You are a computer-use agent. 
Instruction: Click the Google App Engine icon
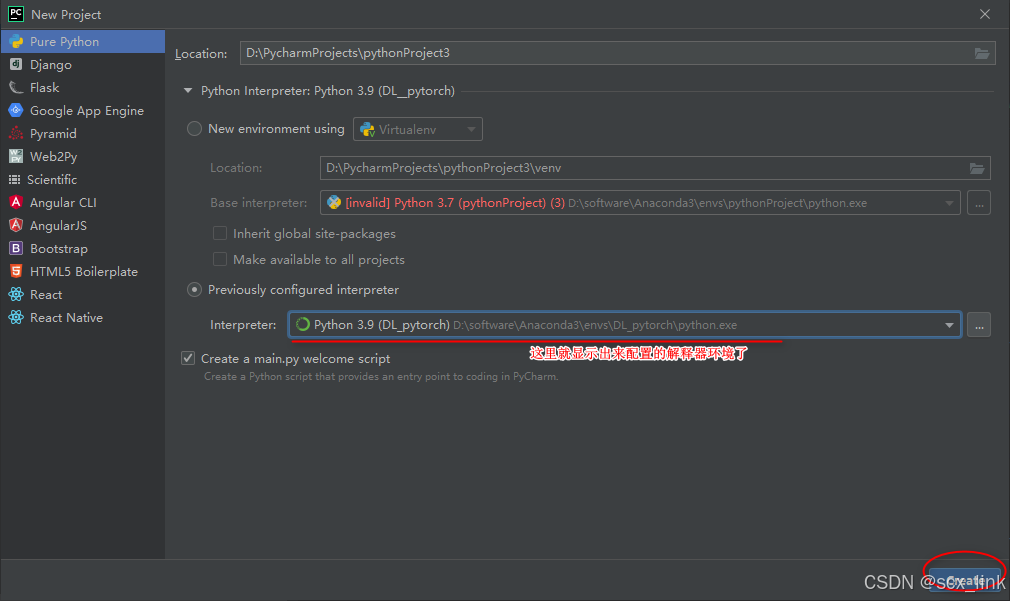16,110
